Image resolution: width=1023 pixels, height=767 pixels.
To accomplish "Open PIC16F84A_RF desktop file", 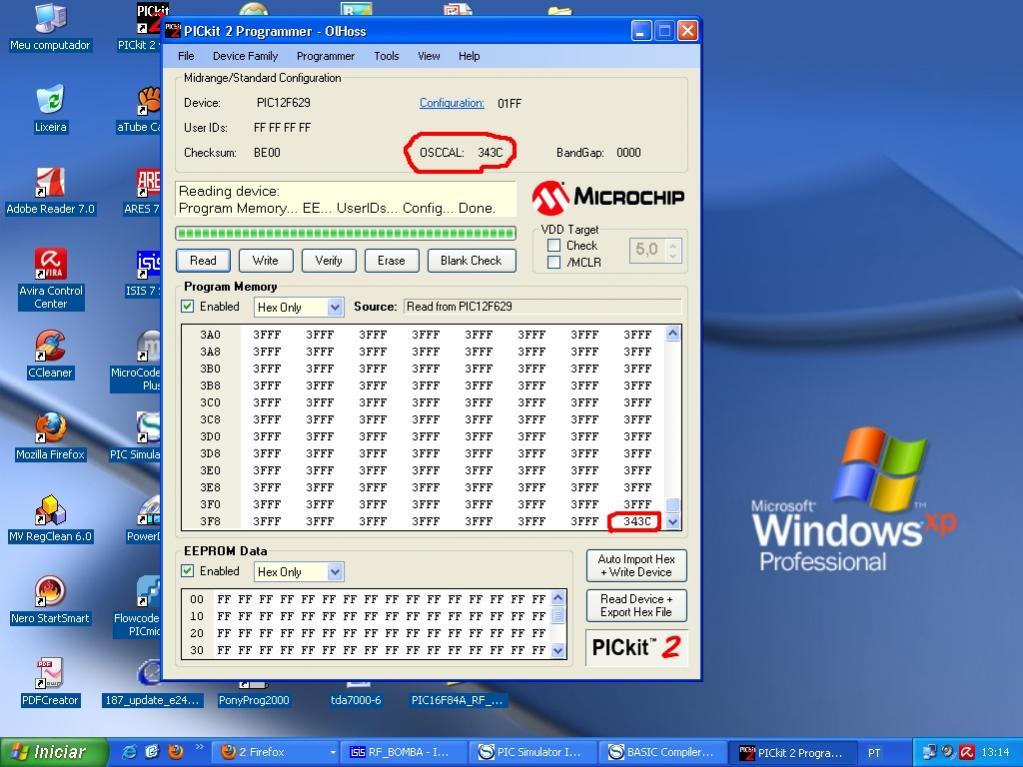I will tap(457, 695).
